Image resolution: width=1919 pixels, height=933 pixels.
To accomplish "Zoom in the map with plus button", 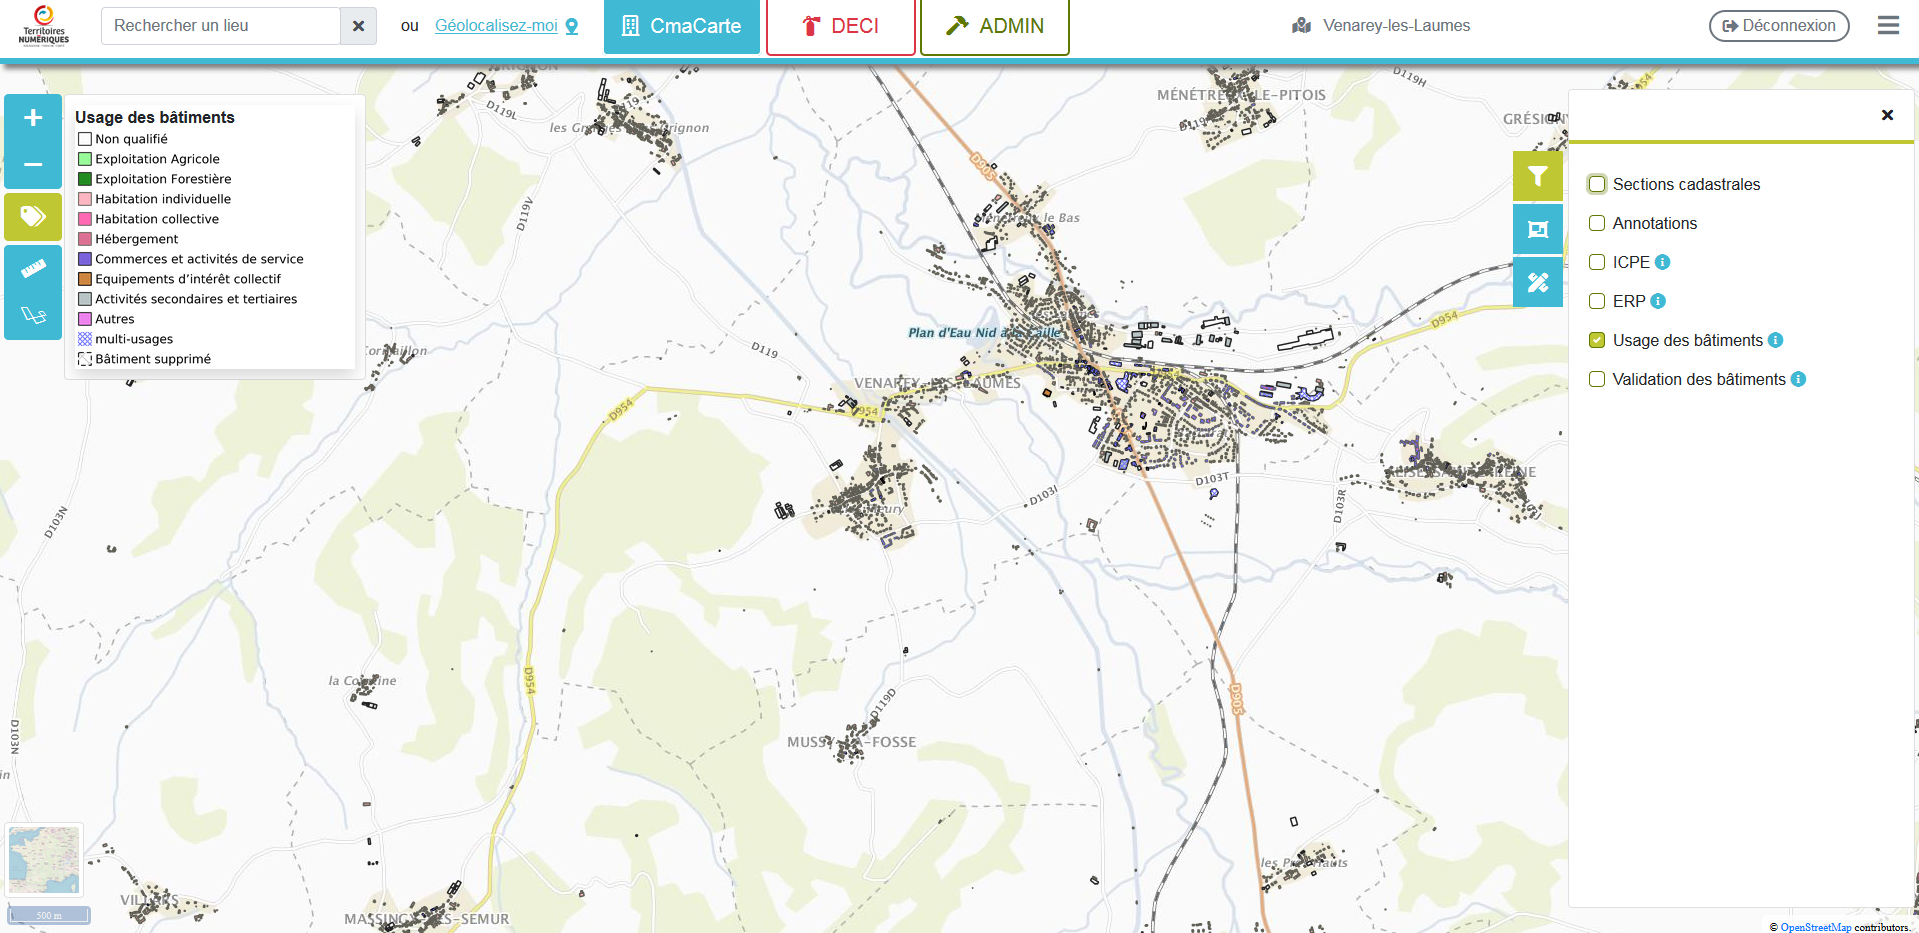I will 33,118.
